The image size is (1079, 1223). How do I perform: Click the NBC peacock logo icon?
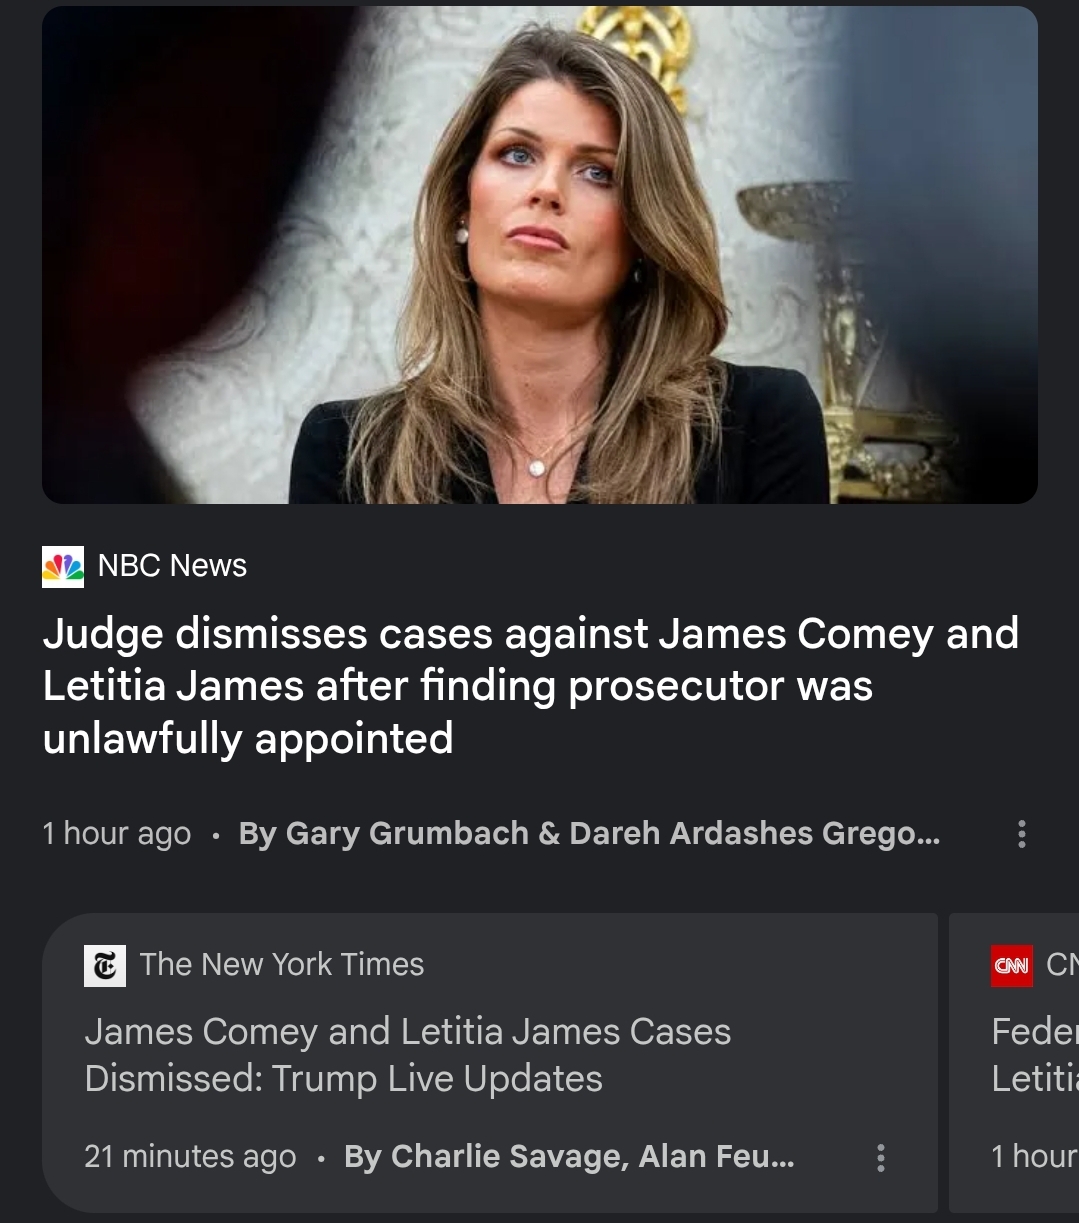63,566
